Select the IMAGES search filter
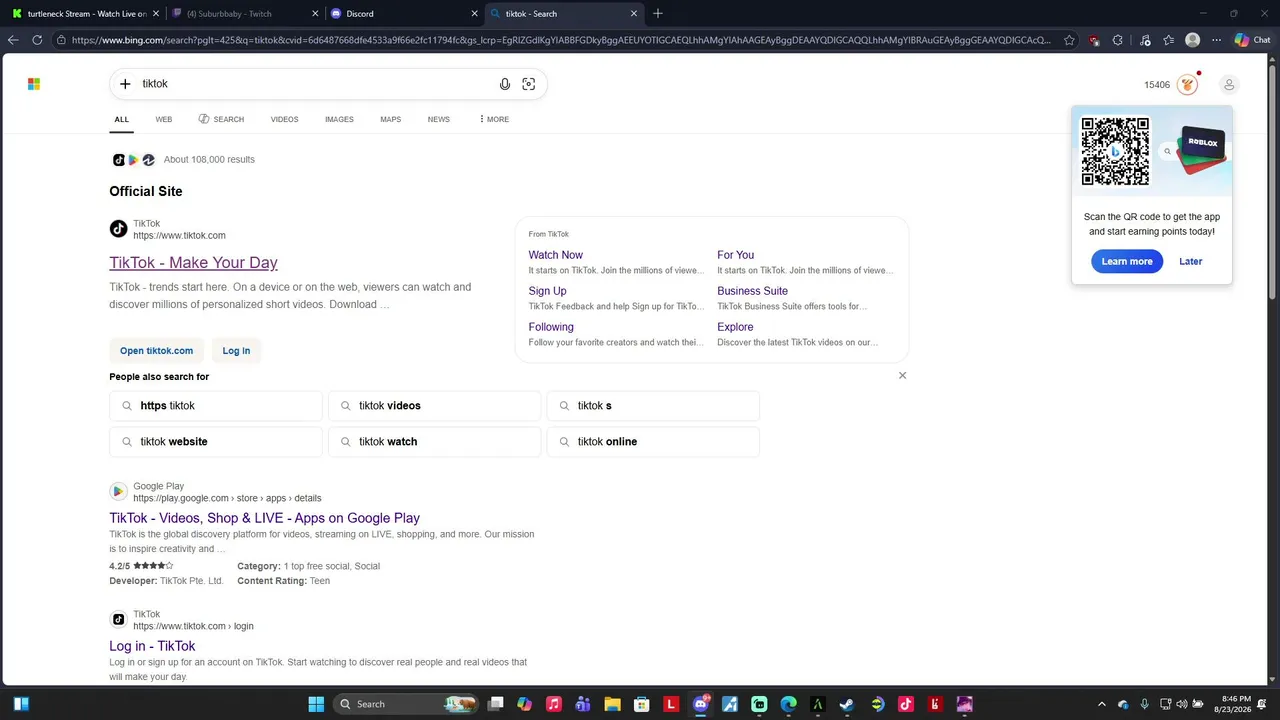 point(339,119)
